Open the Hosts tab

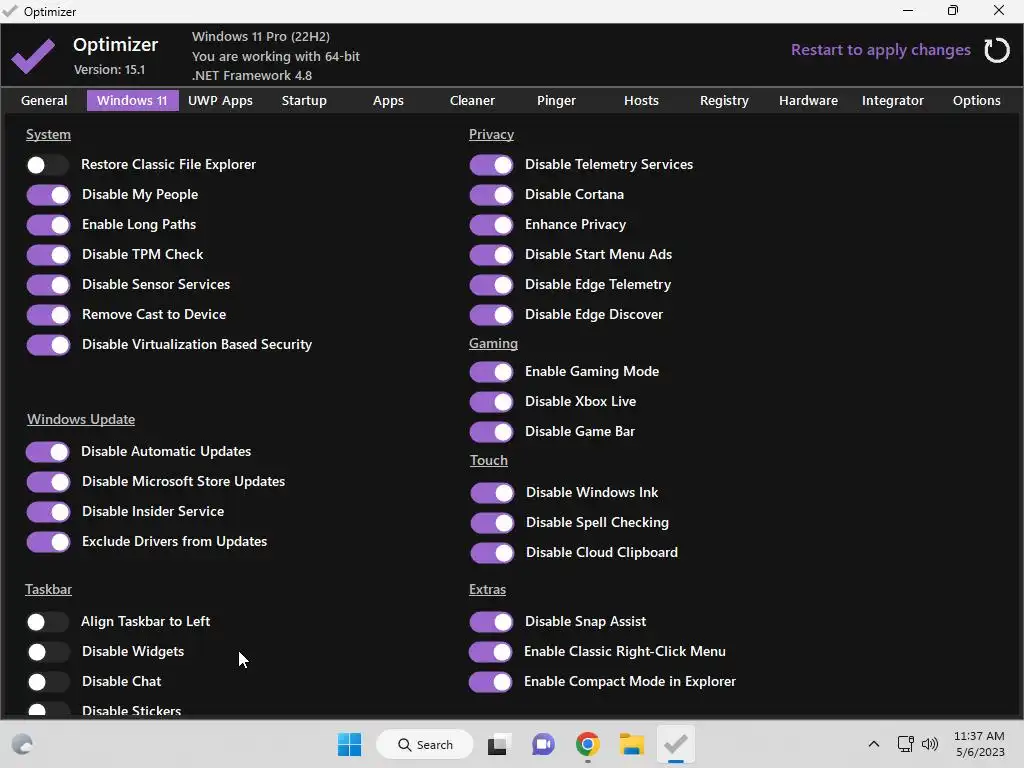pos(641,101)
